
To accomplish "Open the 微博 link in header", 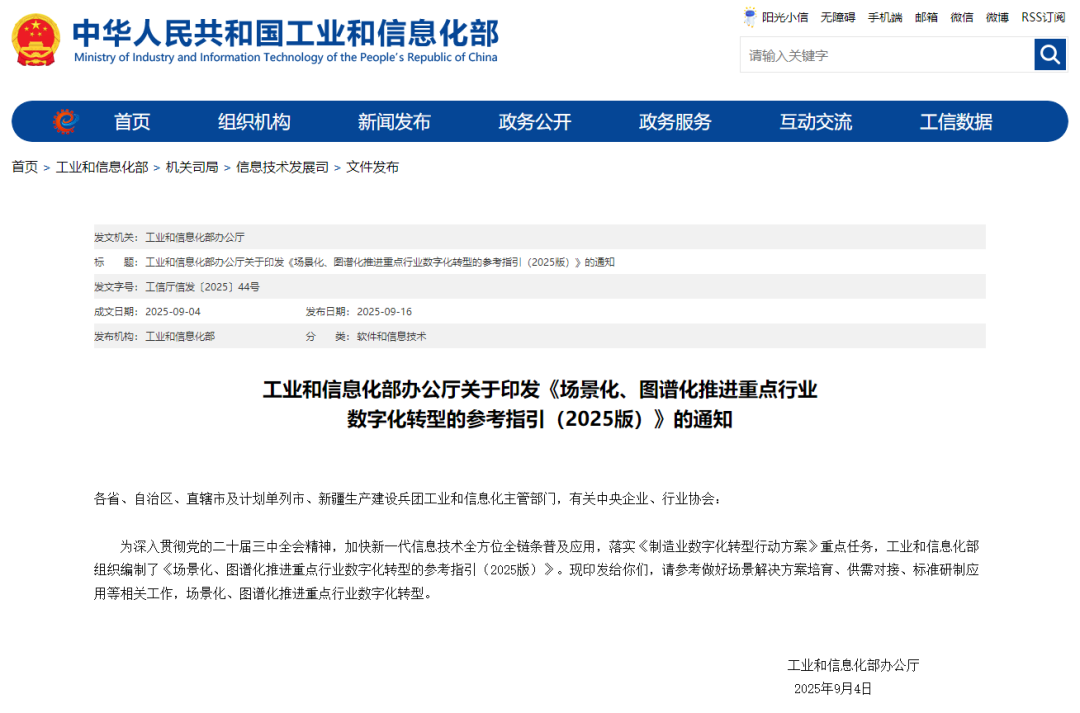I will [x=997, y=17].
